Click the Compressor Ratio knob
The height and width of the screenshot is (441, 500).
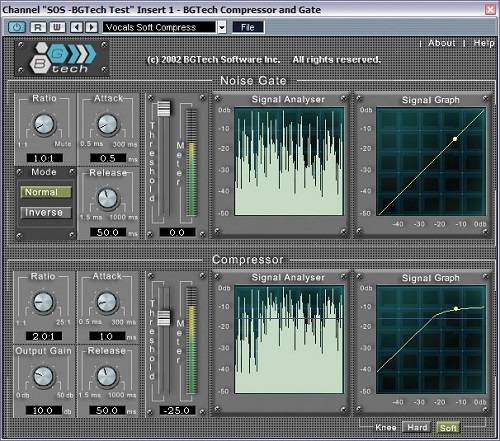(43, 302)
